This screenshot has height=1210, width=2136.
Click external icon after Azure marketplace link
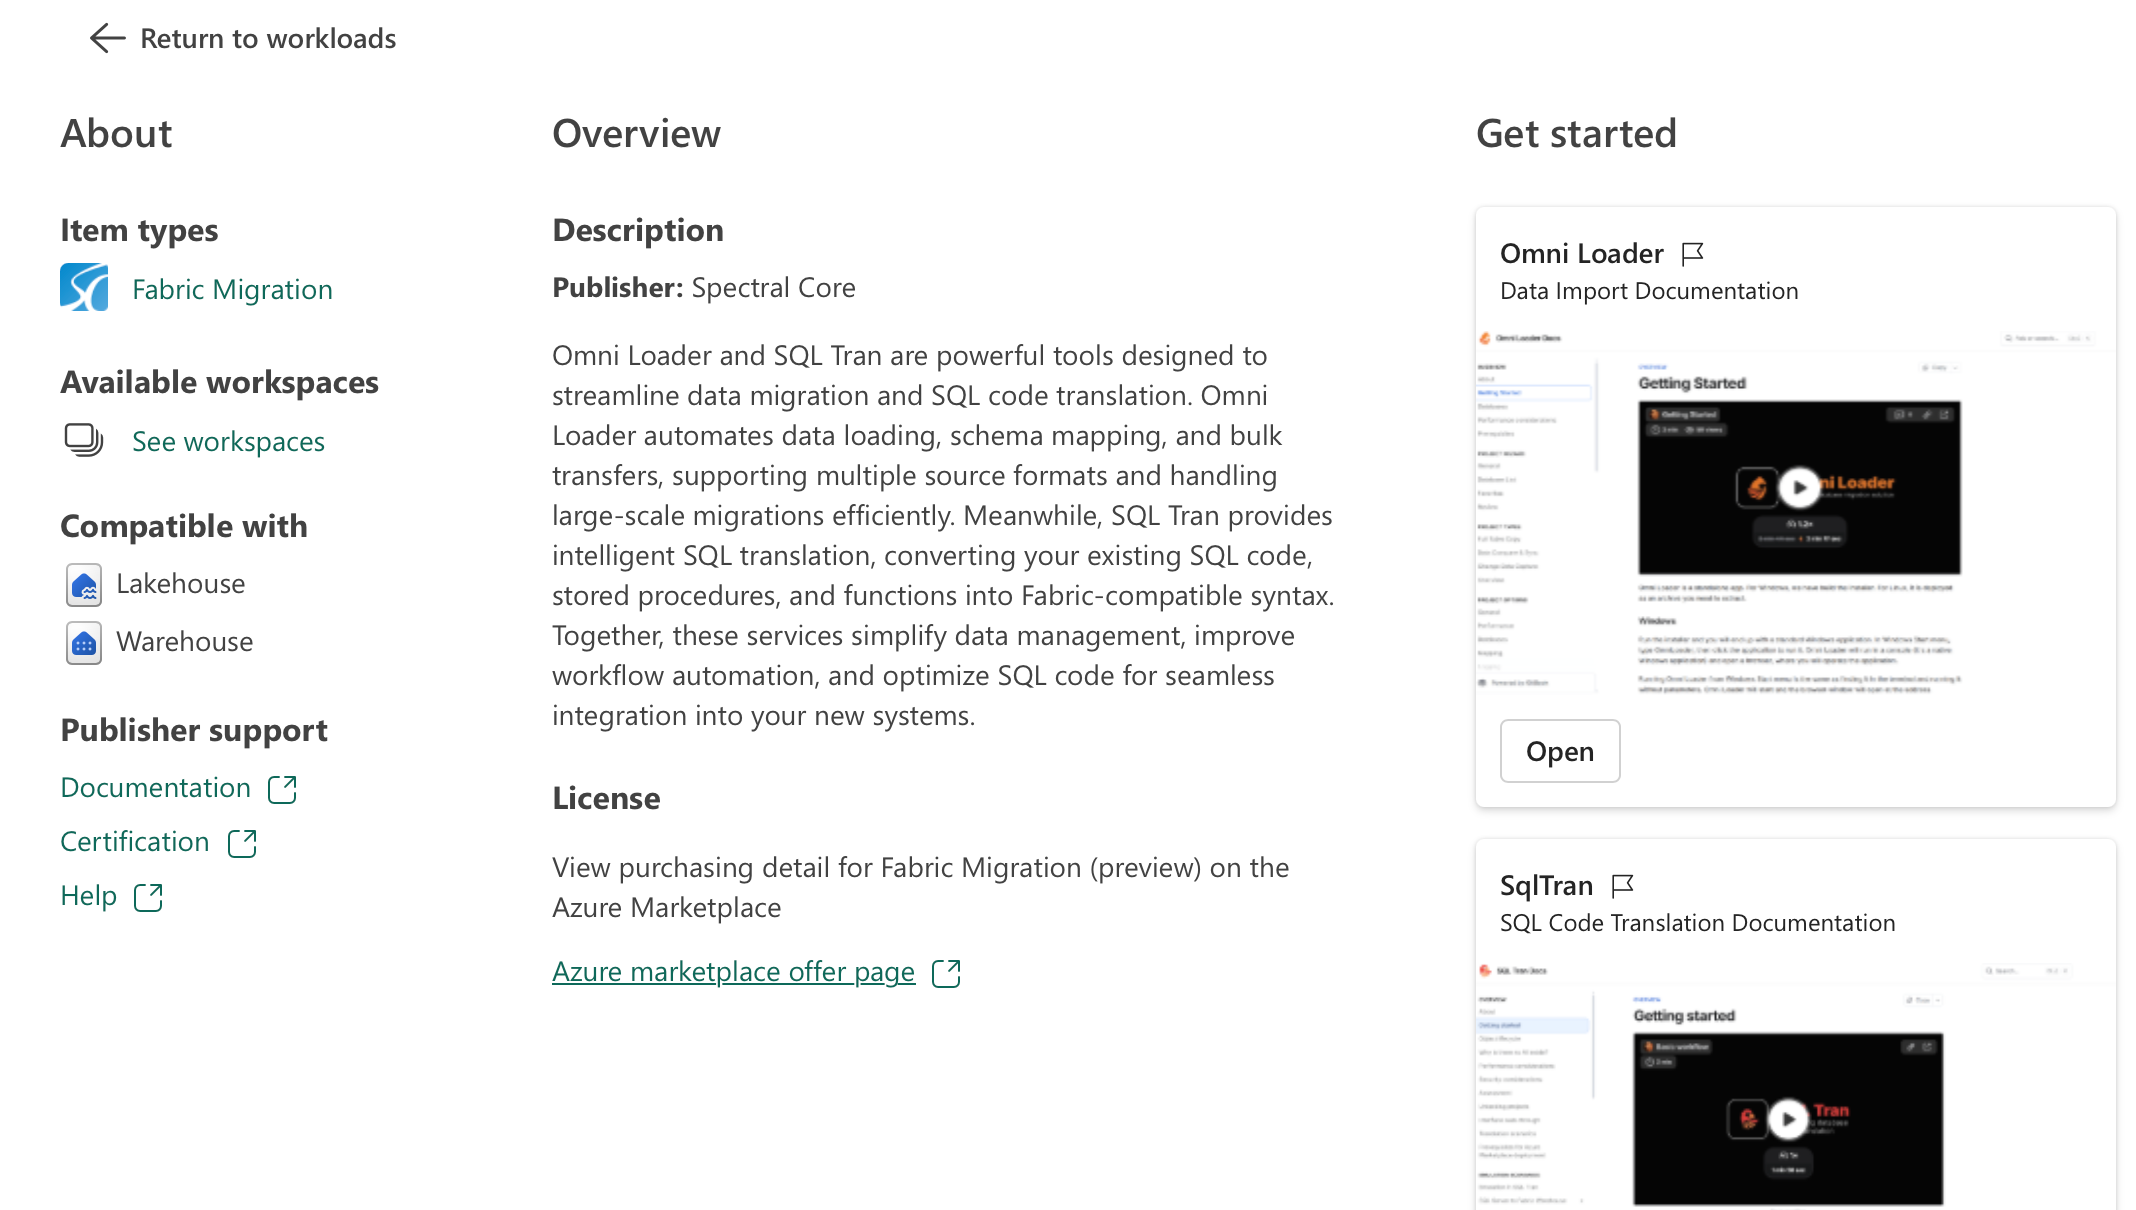pyautogui.click(x=946, y=973)
